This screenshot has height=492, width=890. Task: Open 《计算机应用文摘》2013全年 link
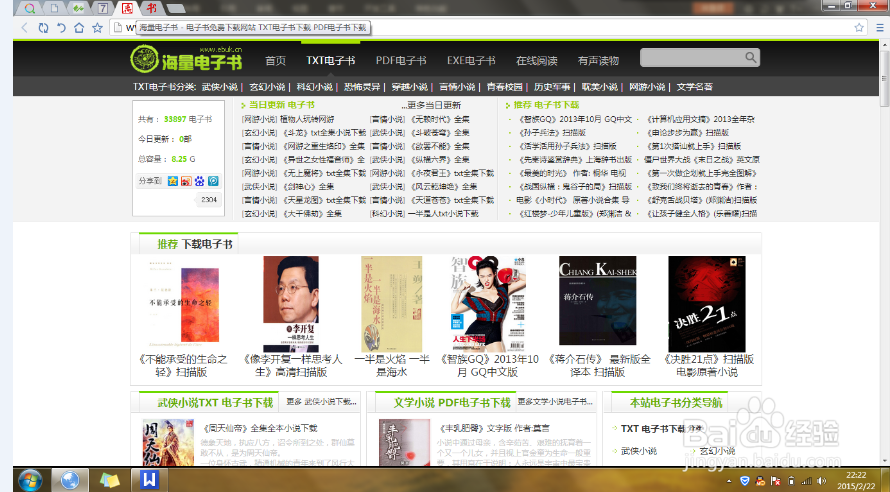pos(700,119)
